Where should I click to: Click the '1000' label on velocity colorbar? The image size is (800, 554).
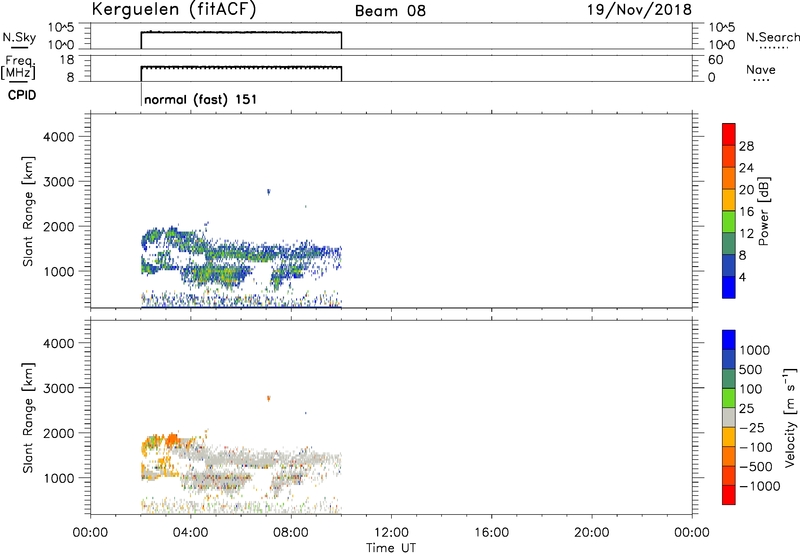(x=755, y=350)
